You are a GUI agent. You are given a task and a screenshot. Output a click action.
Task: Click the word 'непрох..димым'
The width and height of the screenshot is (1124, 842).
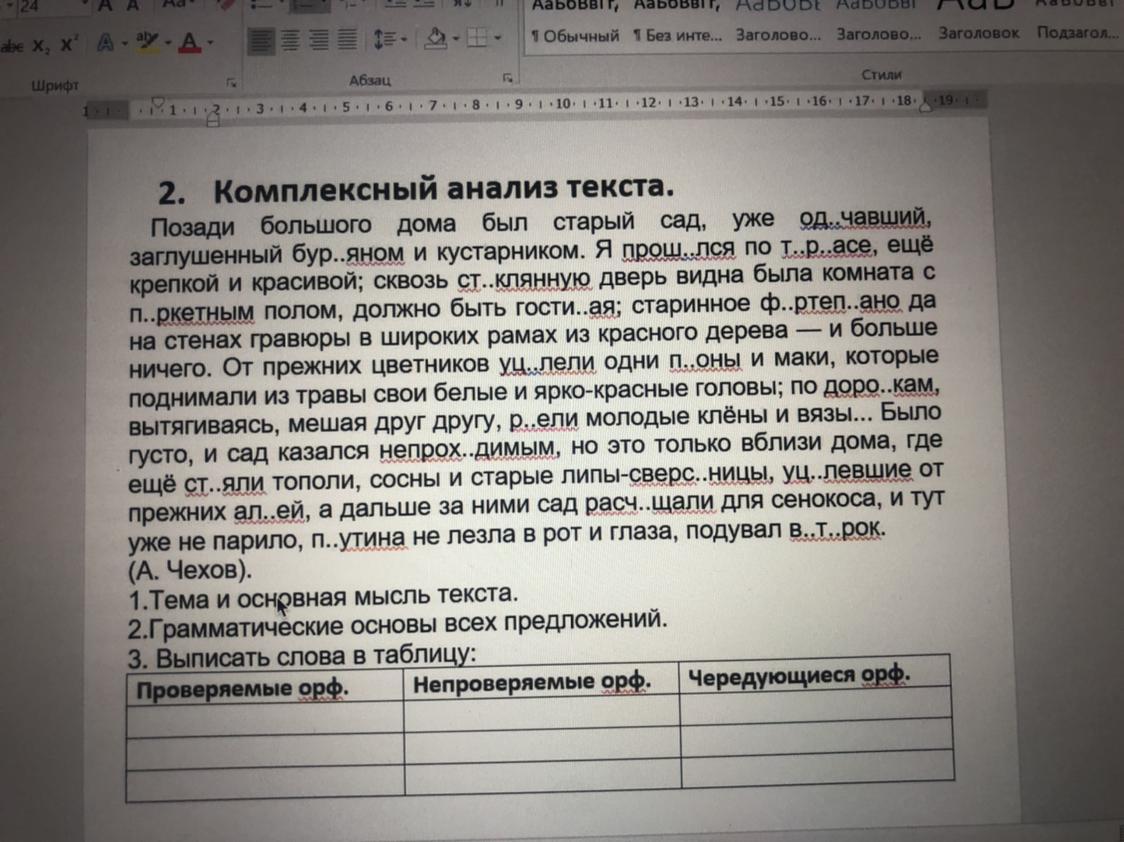pyautogui.click(x=468, y=449)
